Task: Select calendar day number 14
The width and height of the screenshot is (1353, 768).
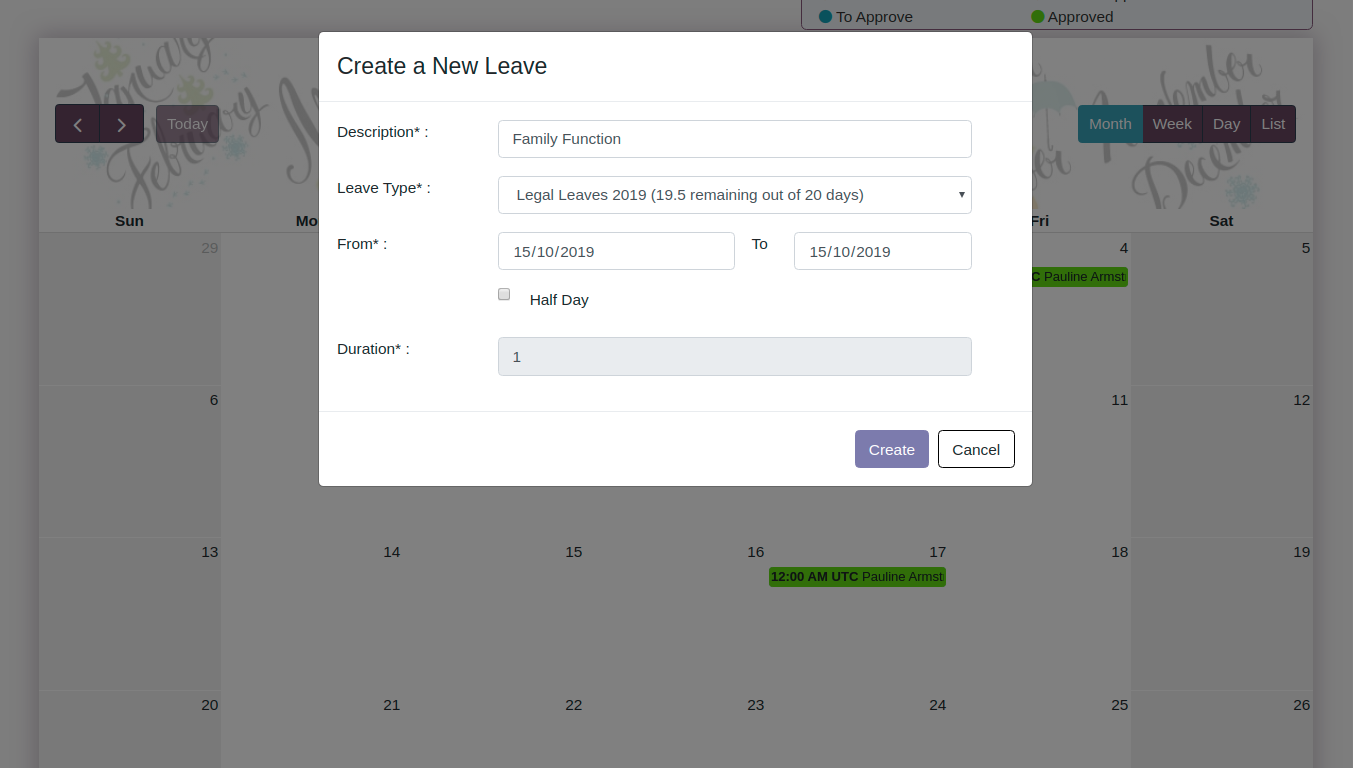Action: tap(391, 552)
